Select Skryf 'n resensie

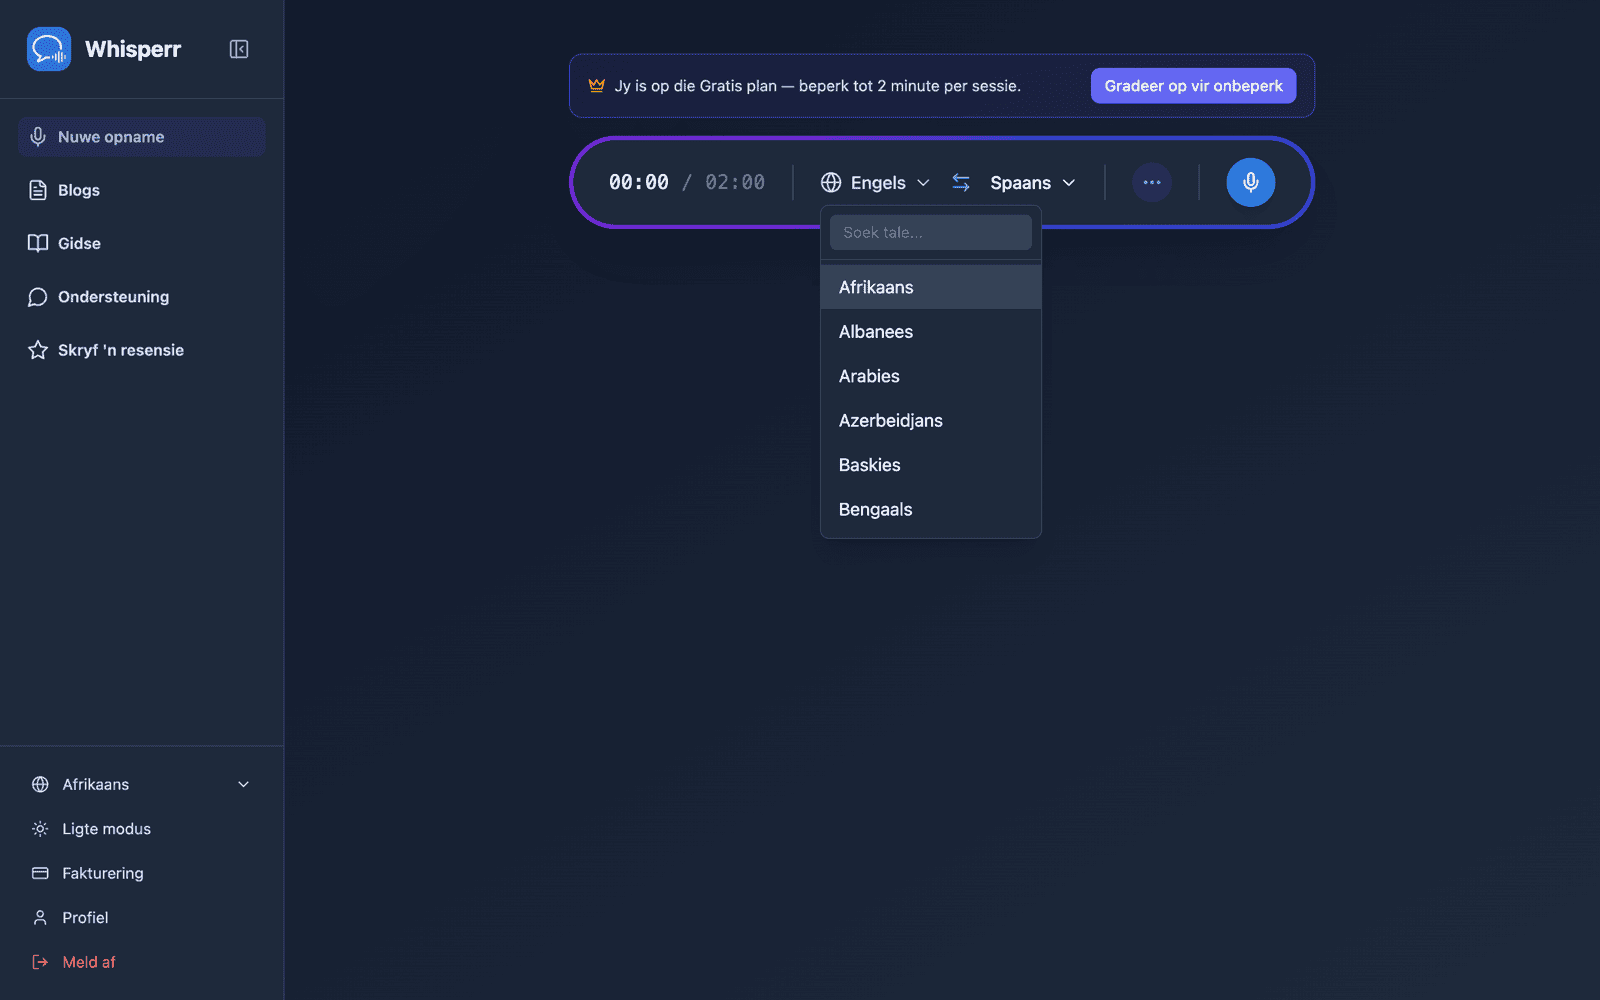click(x=141, y=350)
